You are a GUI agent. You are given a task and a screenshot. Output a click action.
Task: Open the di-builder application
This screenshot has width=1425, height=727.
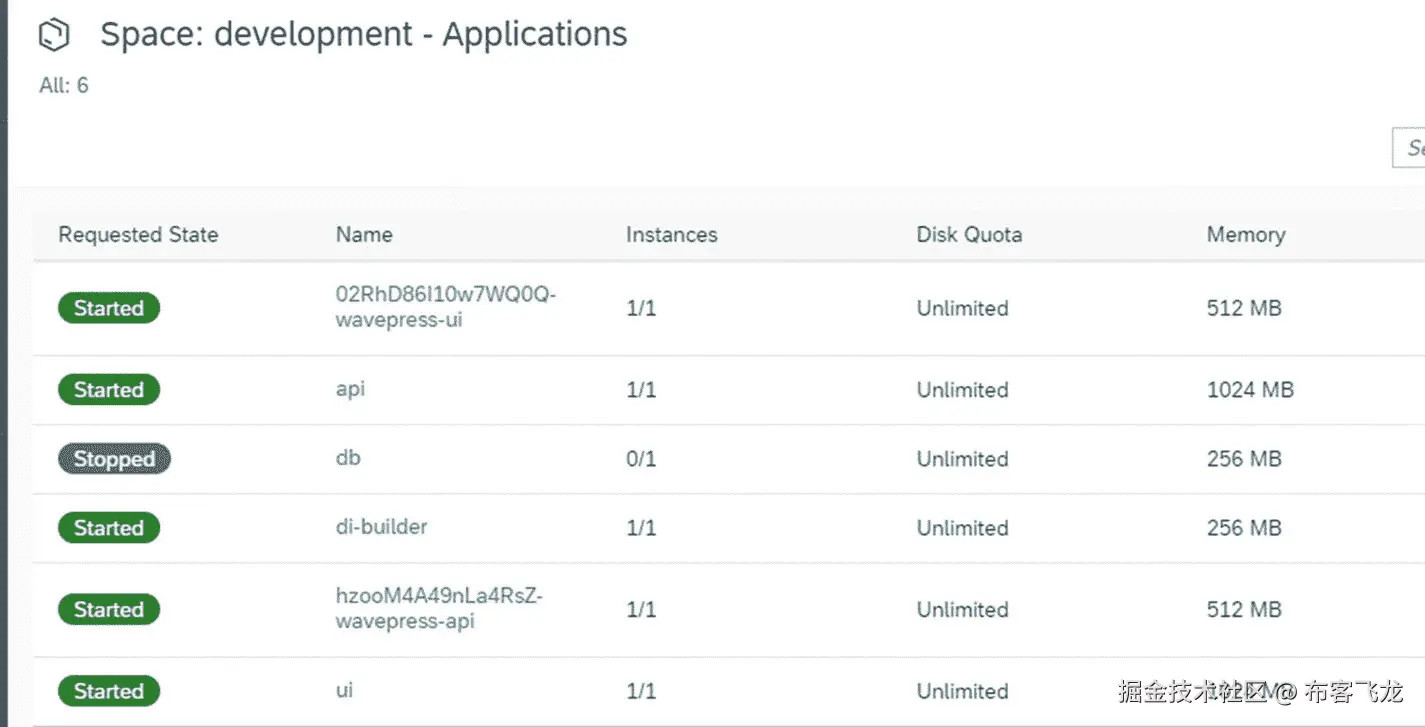[381, 526]
